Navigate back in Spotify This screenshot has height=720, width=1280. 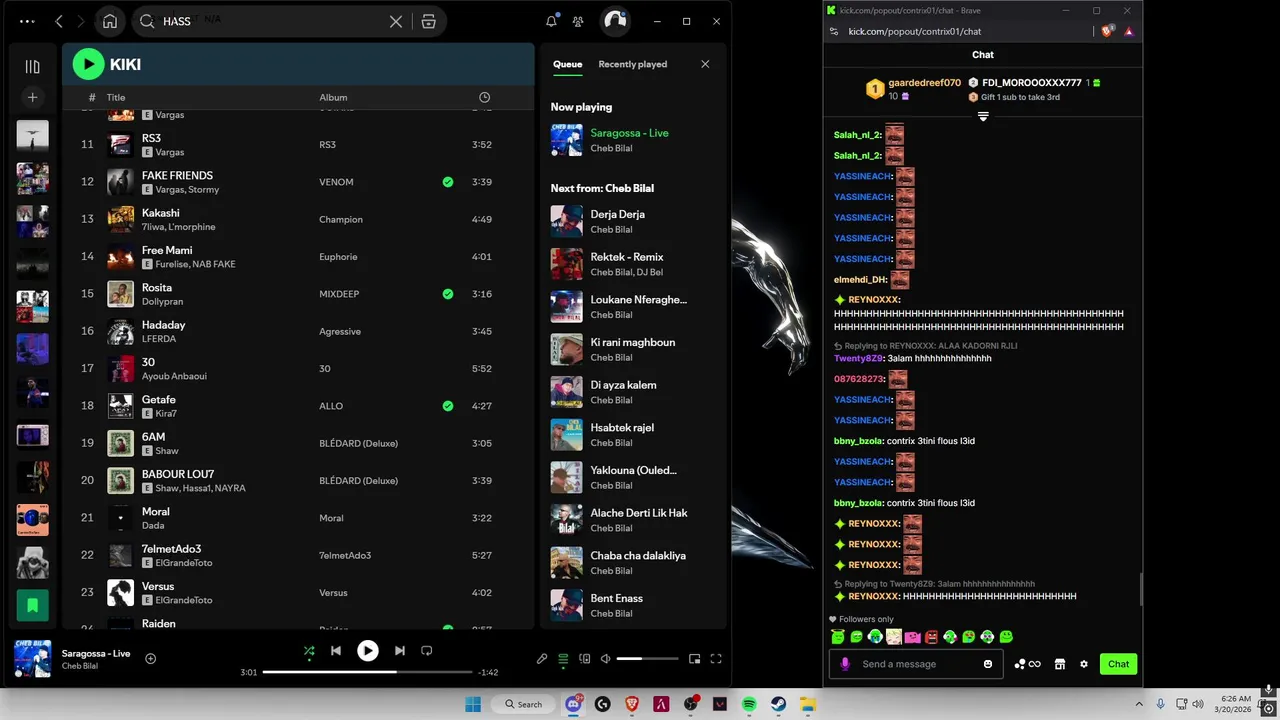(x=59, y=21)
